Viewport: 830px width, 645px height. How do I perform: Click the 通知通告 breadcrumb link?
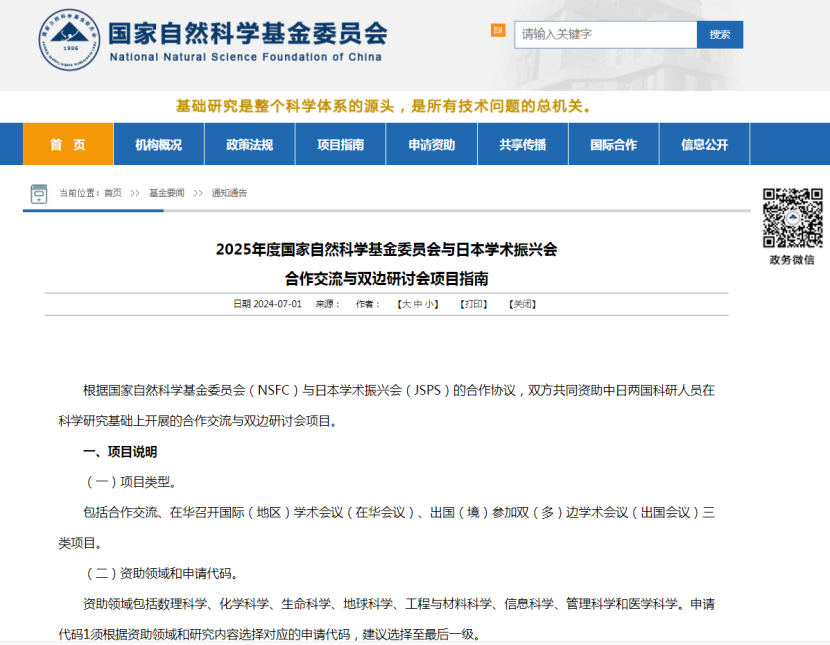pos(228,193)
